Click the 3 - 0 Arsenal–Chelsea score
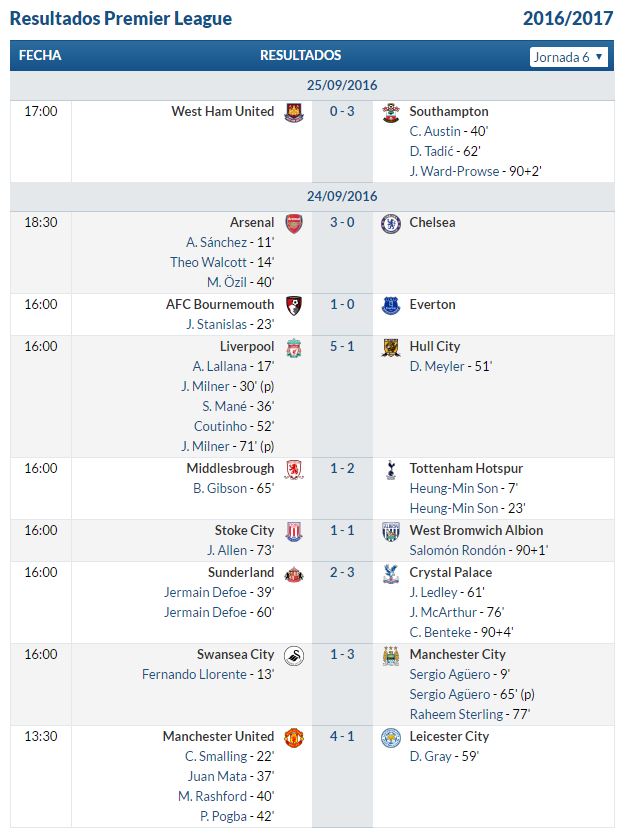The height and width of the screenshot is (838, 625). 342,222
